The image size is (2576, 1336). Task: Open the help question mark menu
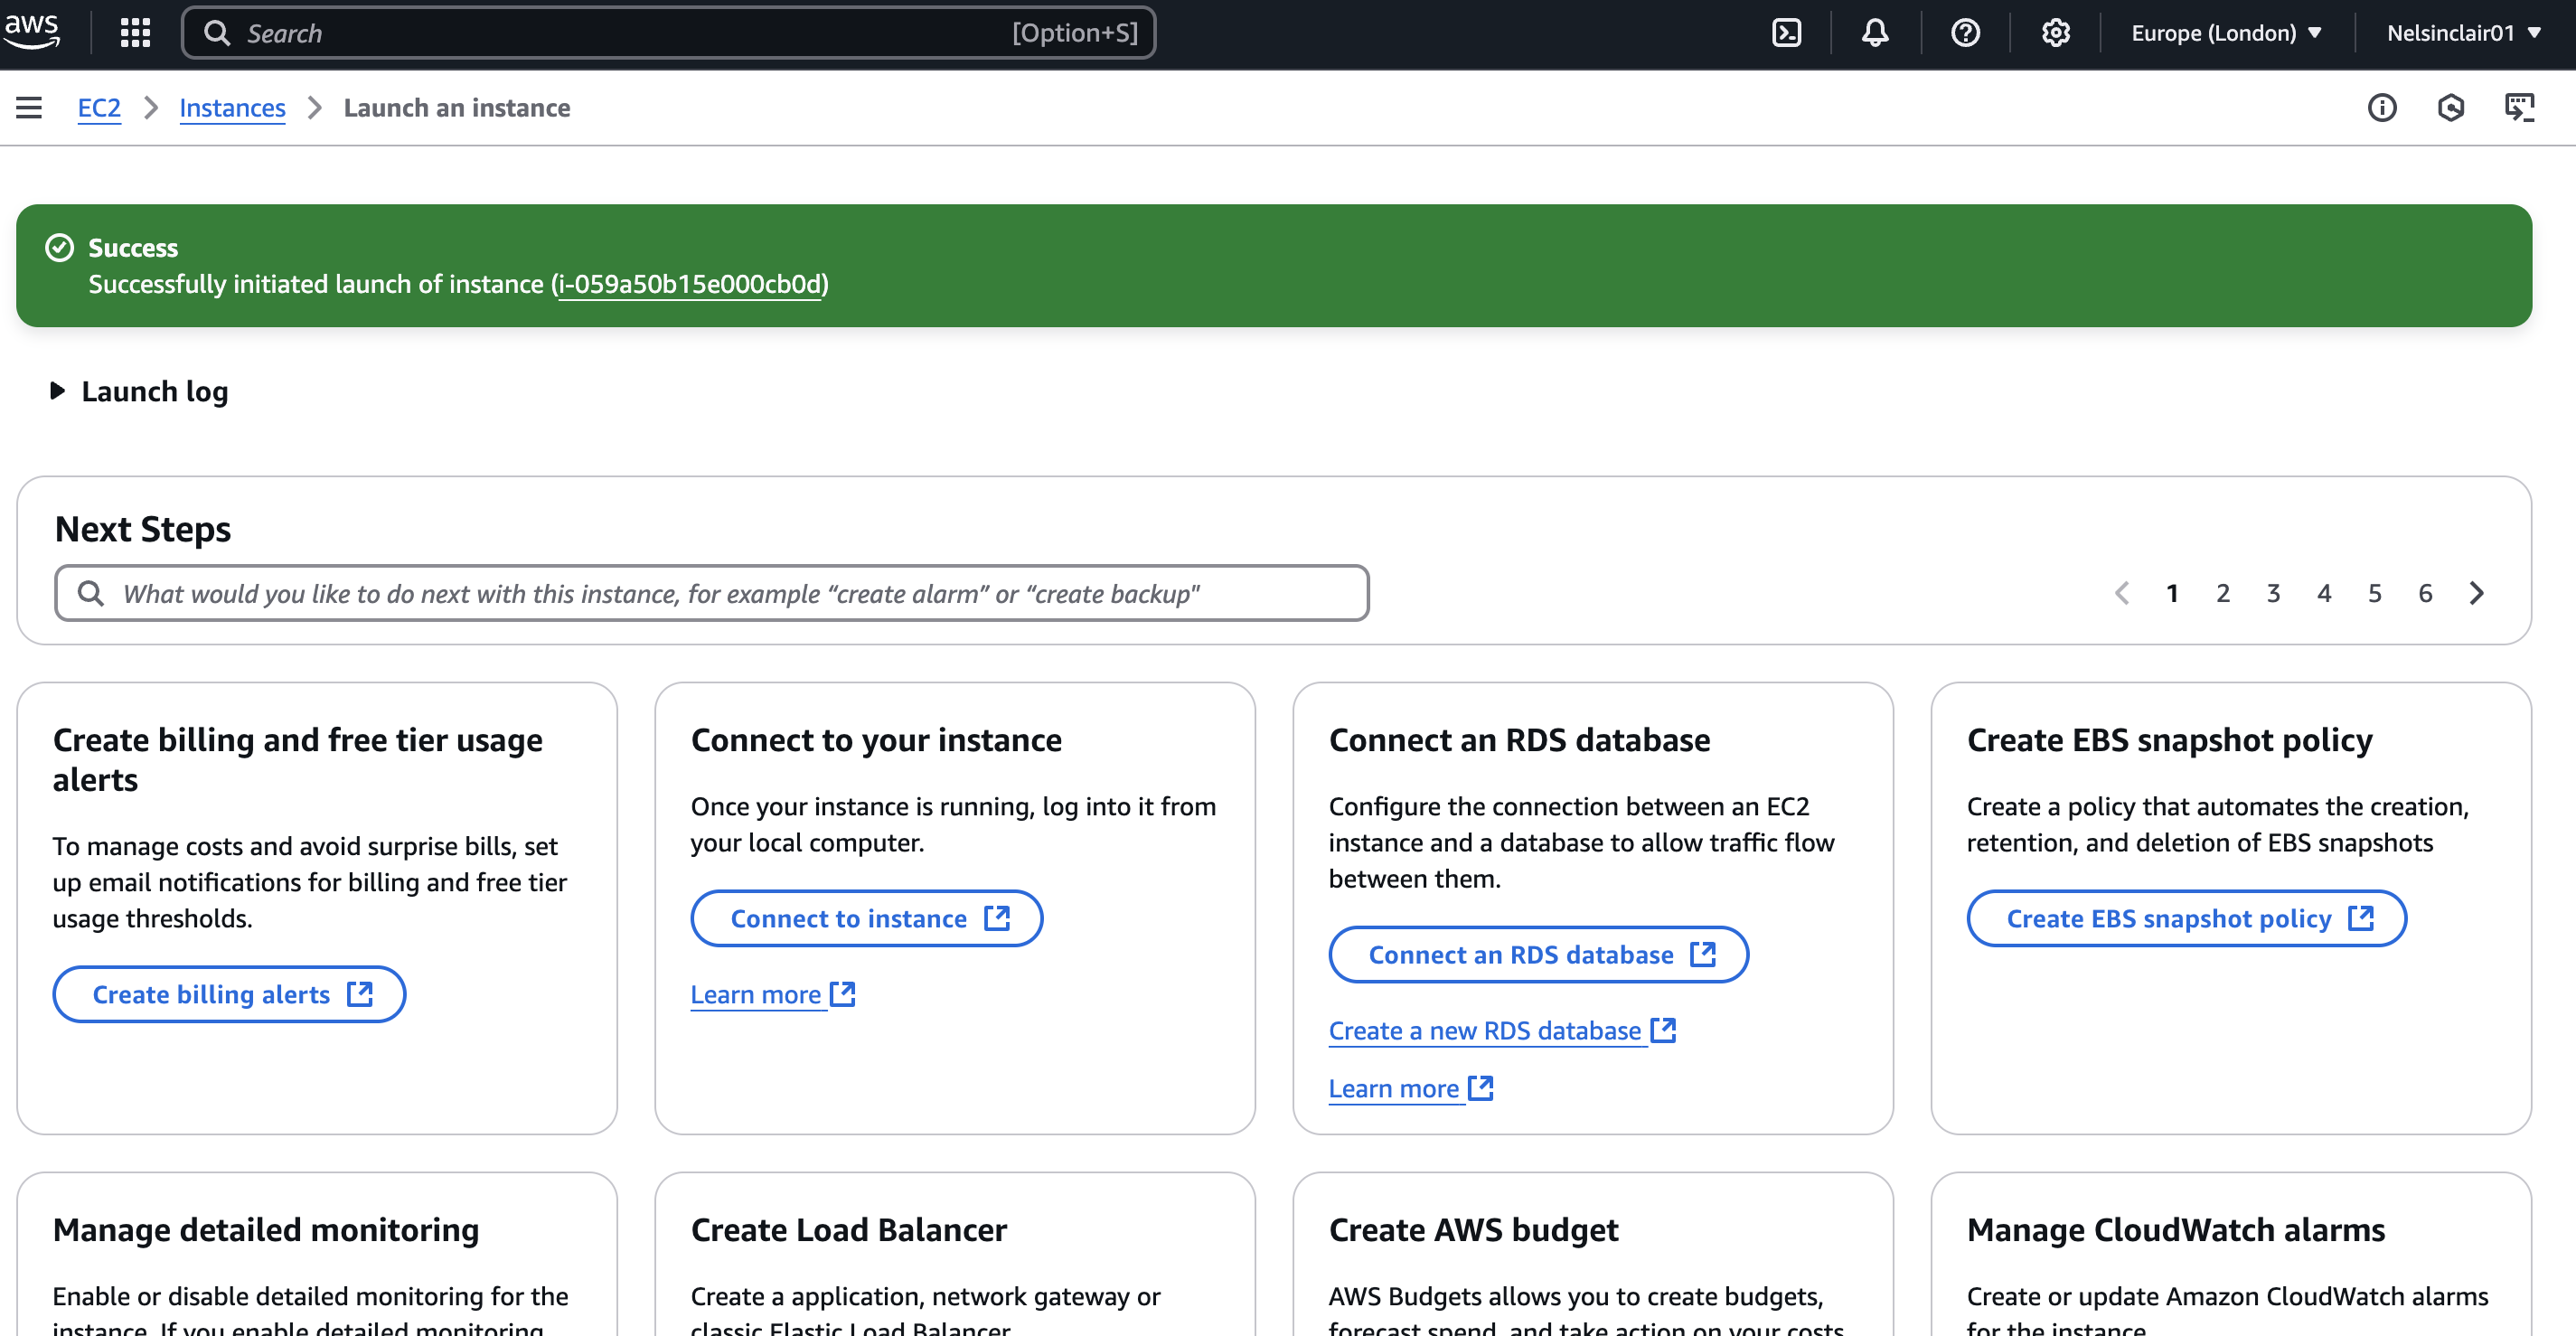click(1965, 33)
